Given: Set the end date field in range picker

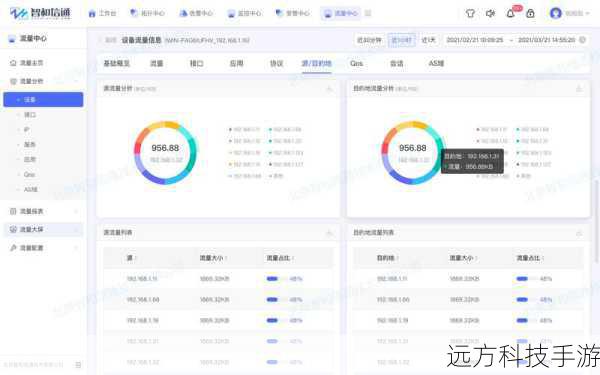Looking at the screenshot, I should pyautogui.click(x=546, y=40).
